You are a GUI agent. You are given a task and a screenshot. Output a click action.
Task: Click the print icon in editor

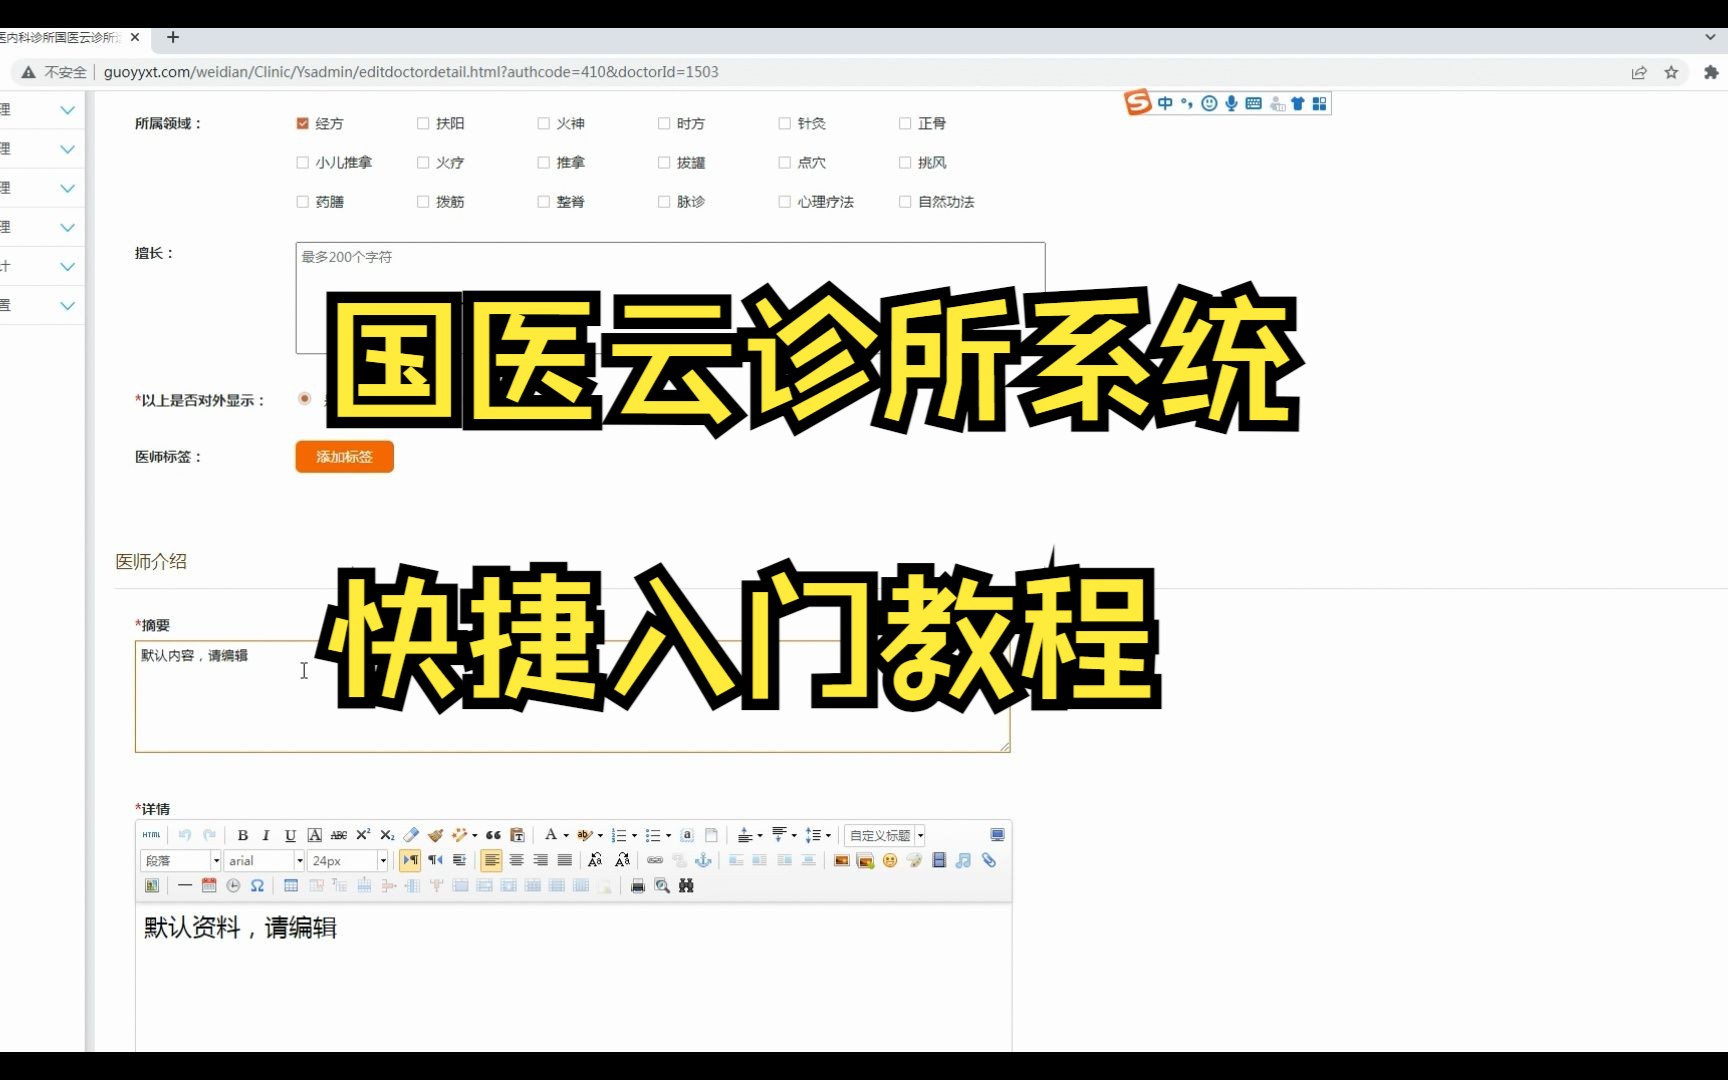tap(638, 885)
